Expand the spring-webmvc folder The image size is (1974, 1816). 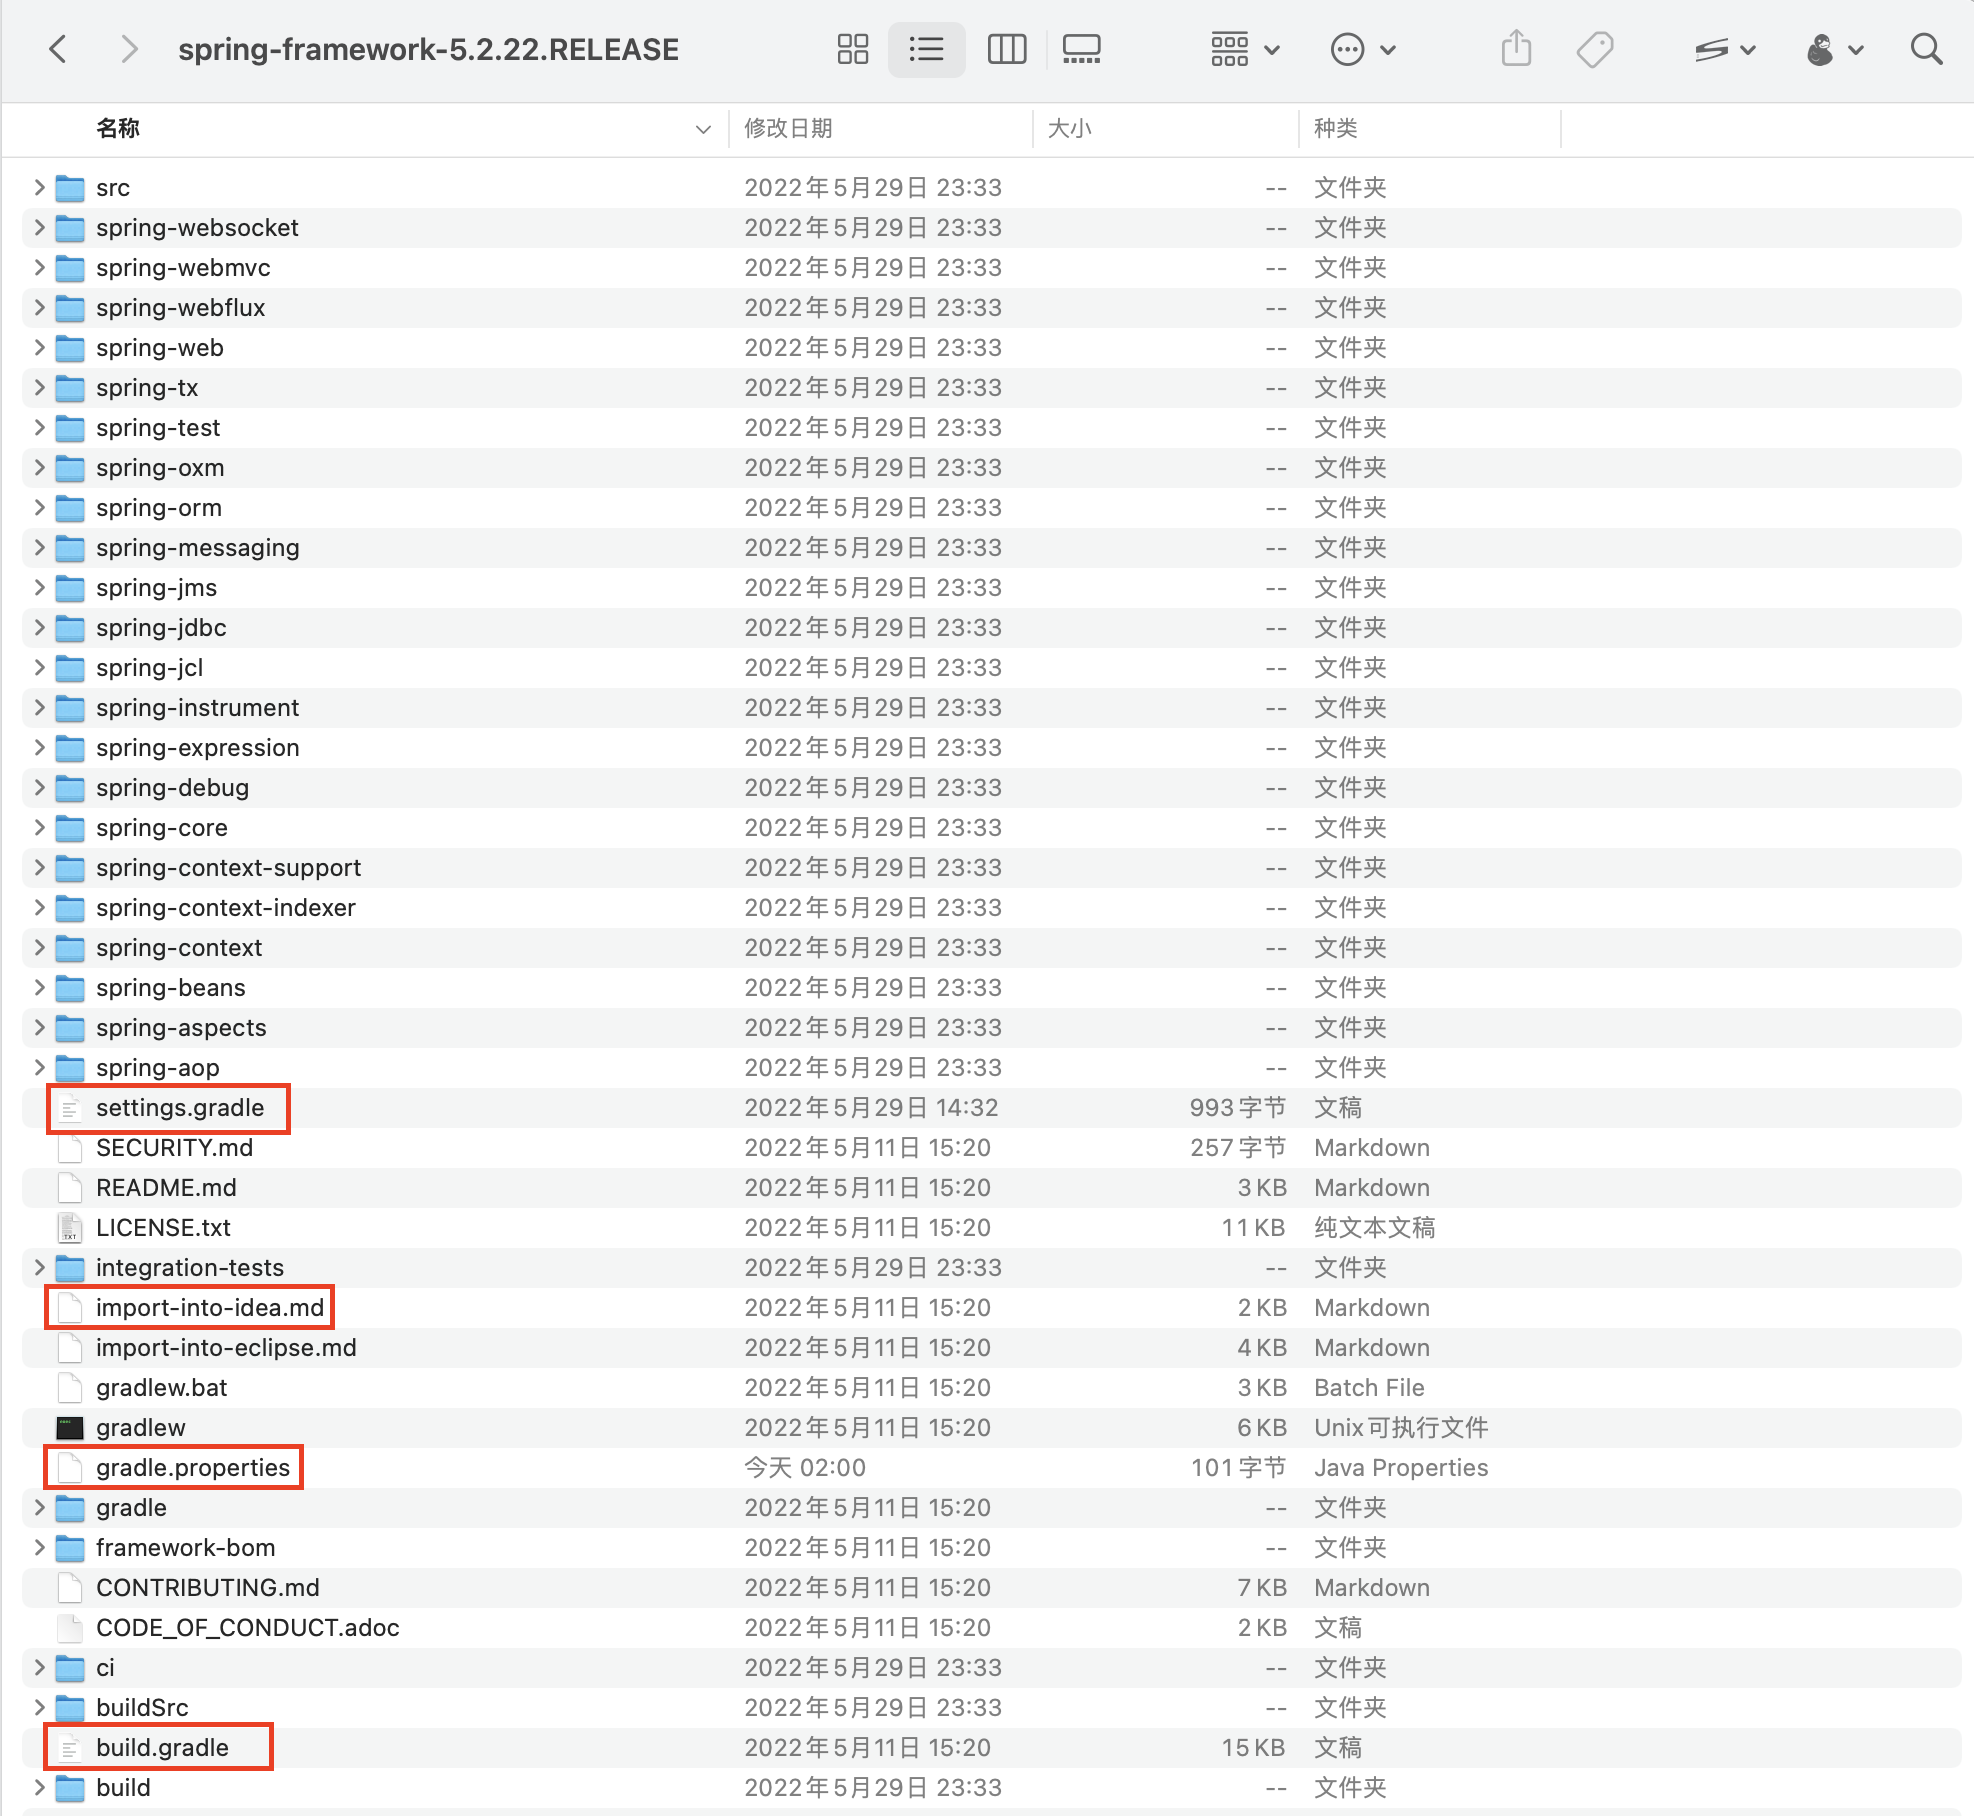pos(39,267)
